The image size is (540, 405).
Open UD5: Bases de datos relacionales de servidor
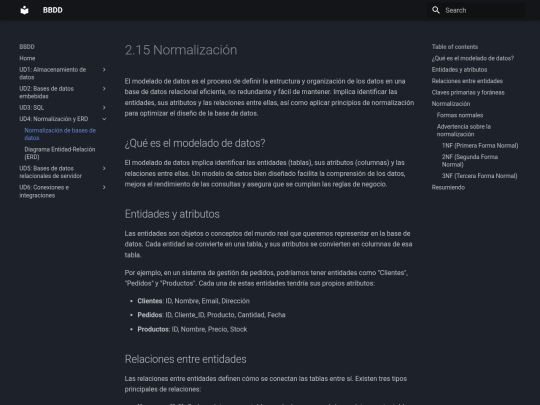point(51,172)
